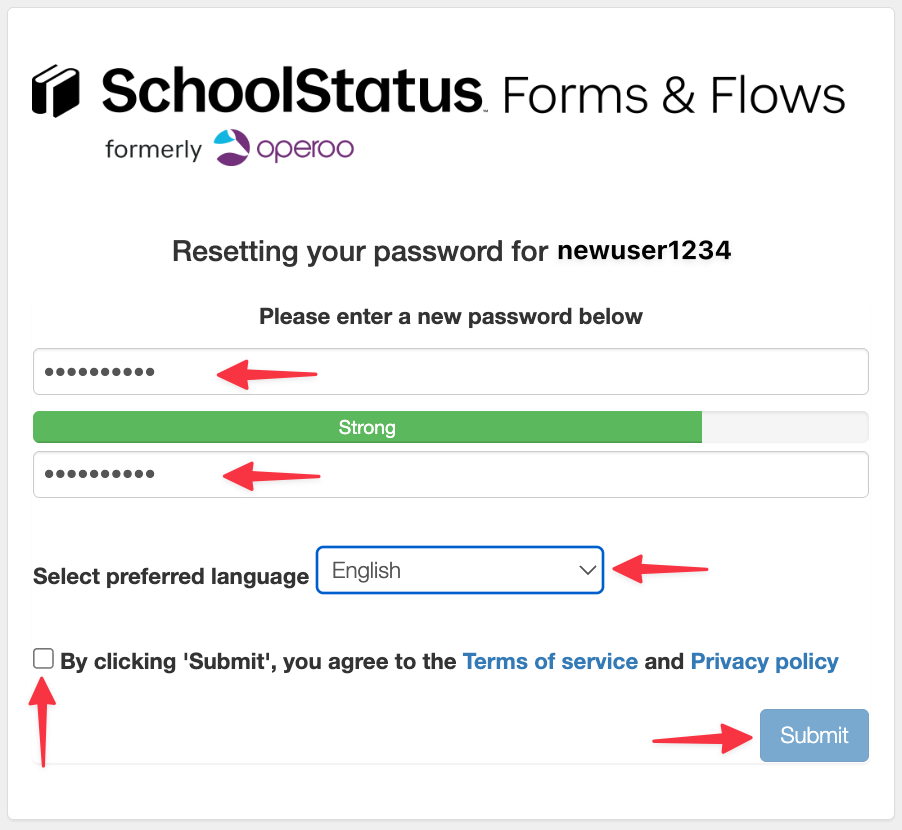Click 'Please enter a new password below' heading
Screen dimensions: 902x830
coord(451,317)
